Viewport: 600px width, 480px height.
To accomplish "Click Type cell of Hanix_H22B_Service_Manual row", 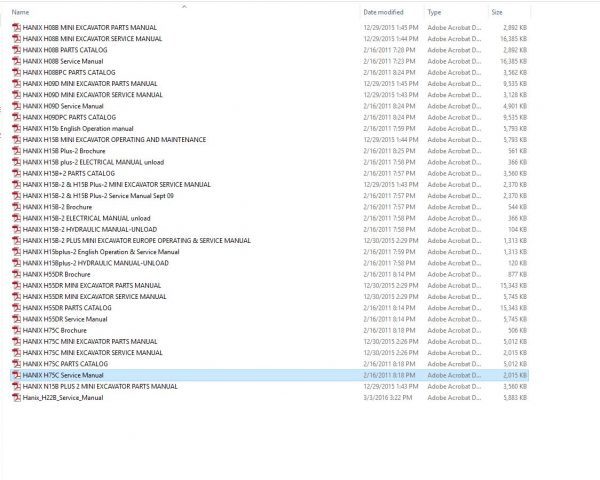I will [x=454, y=398].
